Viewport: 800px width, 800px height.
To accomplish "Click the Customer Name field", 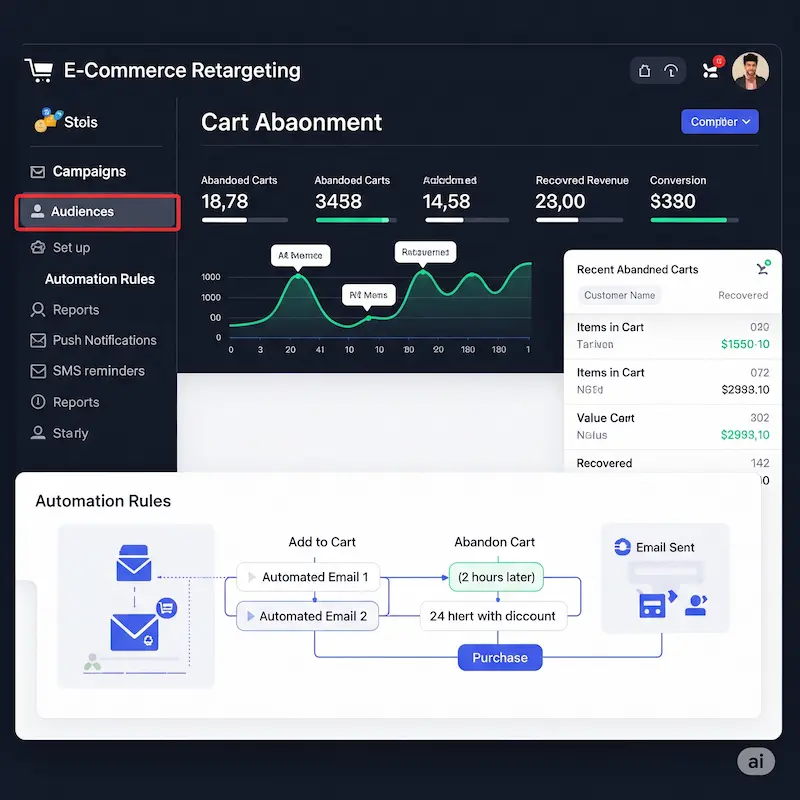I will (619, 295).
